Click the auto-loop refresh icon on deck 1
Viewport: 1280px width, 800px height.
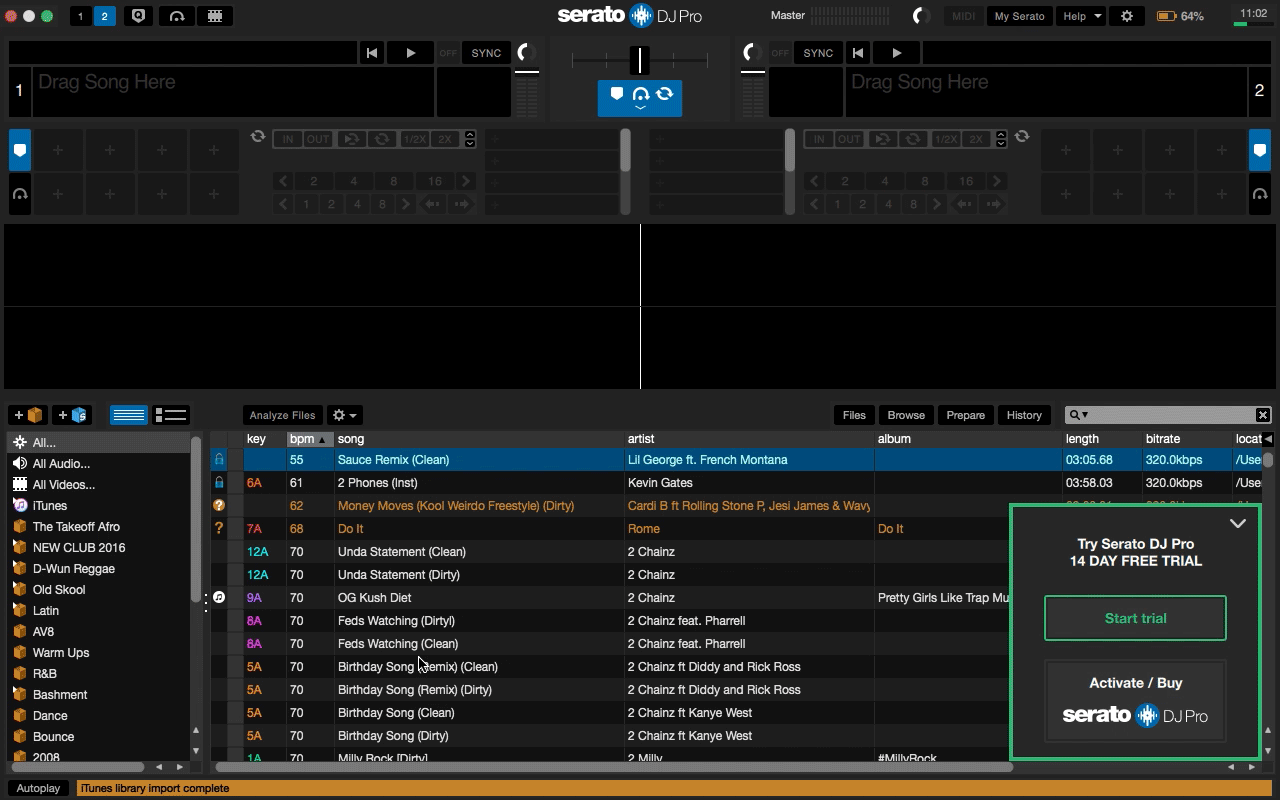(258, 138)
